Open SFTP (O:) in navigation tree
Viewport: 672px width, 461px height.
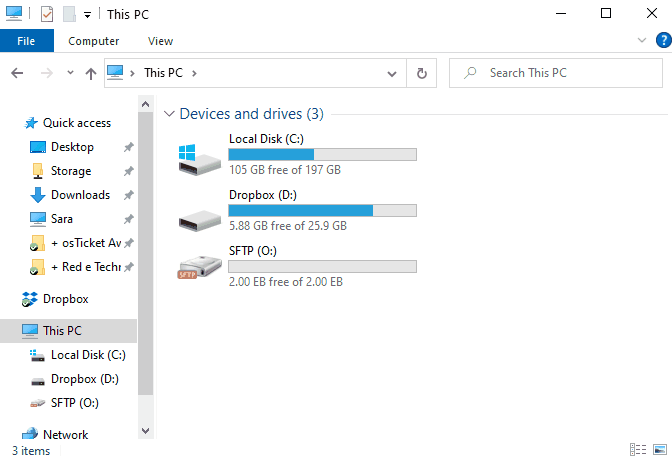click(75, 403)
